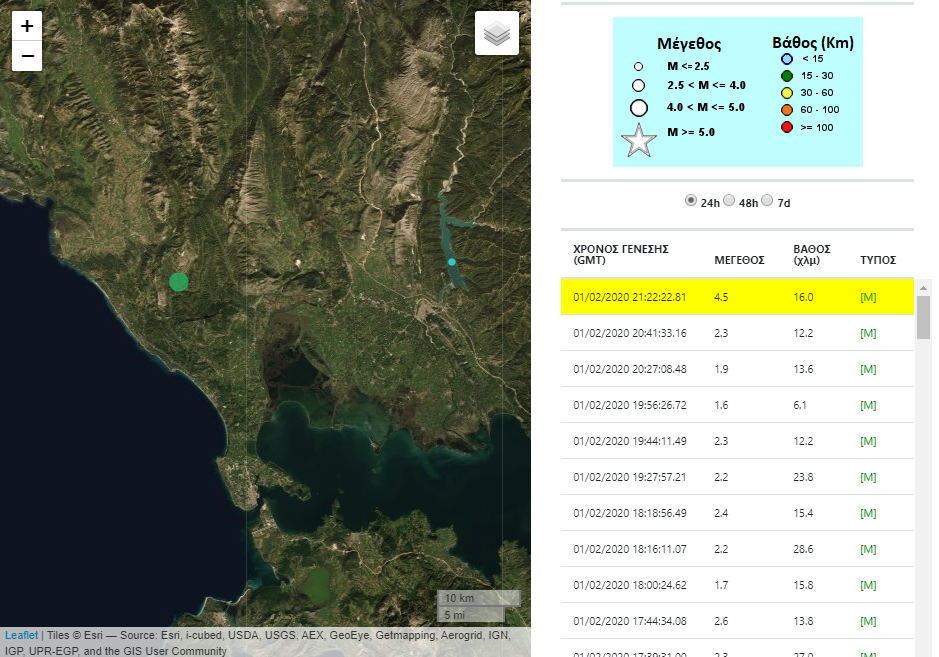Select the 48h time range option
Image resolution: width=939 pixels, height=657 pixels.
click(729, 201)
